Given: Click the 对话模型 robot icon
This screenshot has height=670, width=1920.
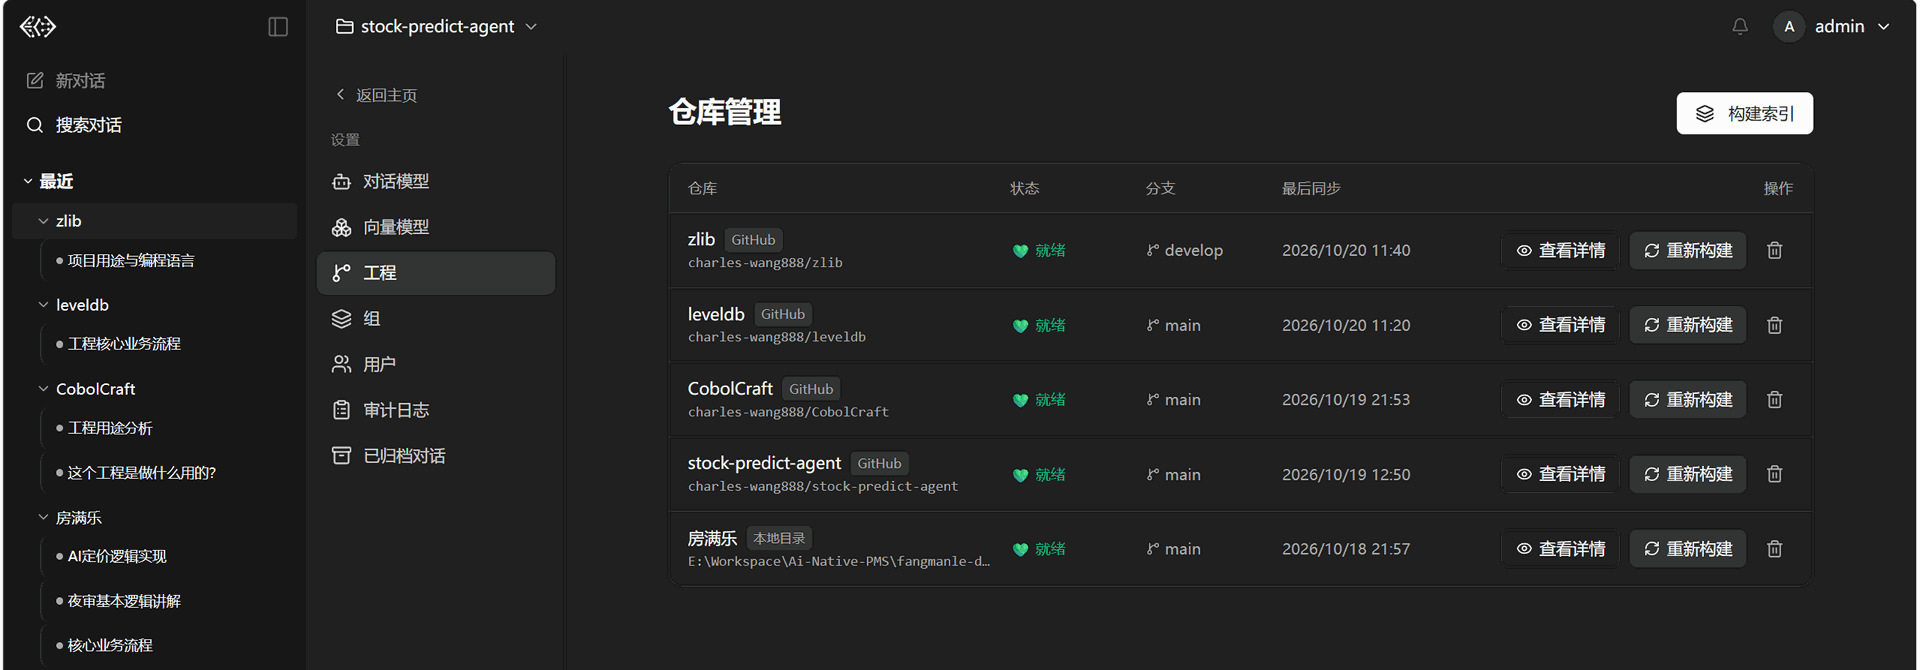Looking at the screenshot, I should point(342,182).
